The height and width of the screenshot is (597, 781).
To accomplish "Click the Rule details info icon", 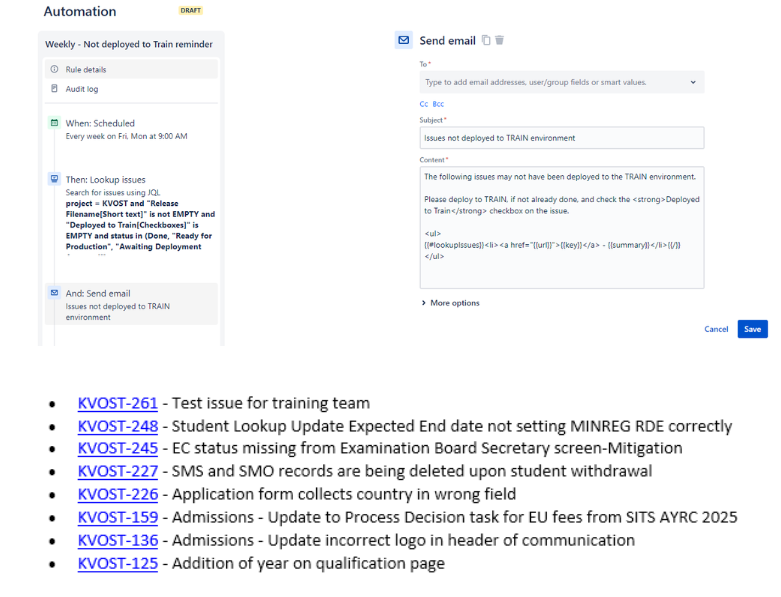I will 54,69.
